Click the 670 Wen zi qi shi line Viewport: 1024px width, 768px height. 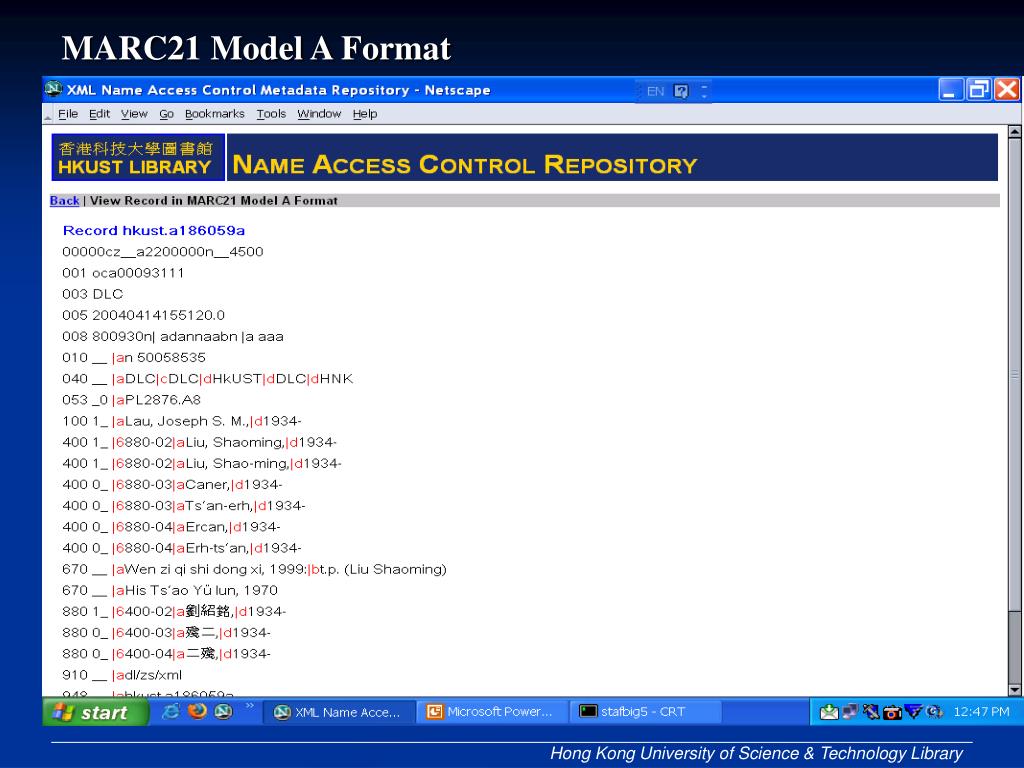pos(255,569)
